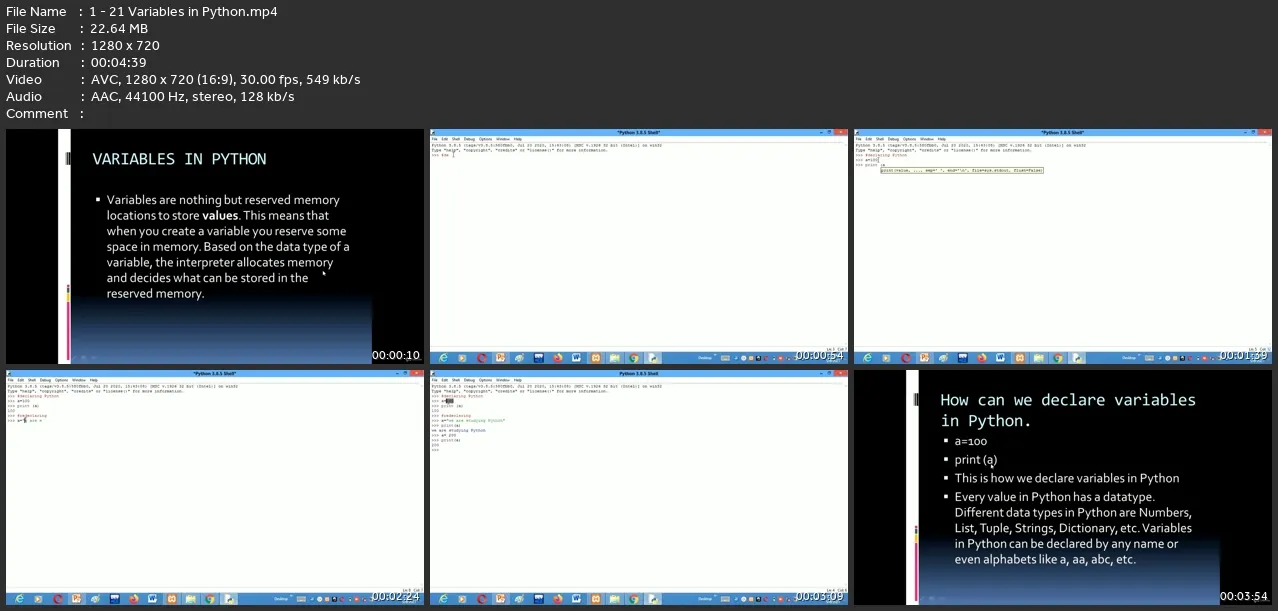Click the Video 'AVC, 1280 x 720' info line
The width and height of the screenshot is (1278, 611).
point(225,80)
